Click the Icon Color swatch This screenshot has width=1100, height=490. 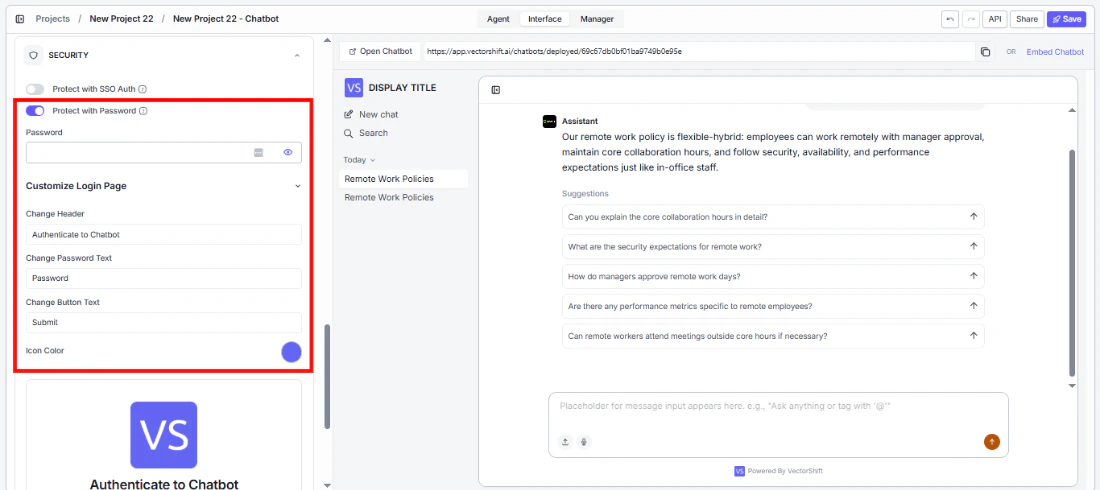click(291, 352)
